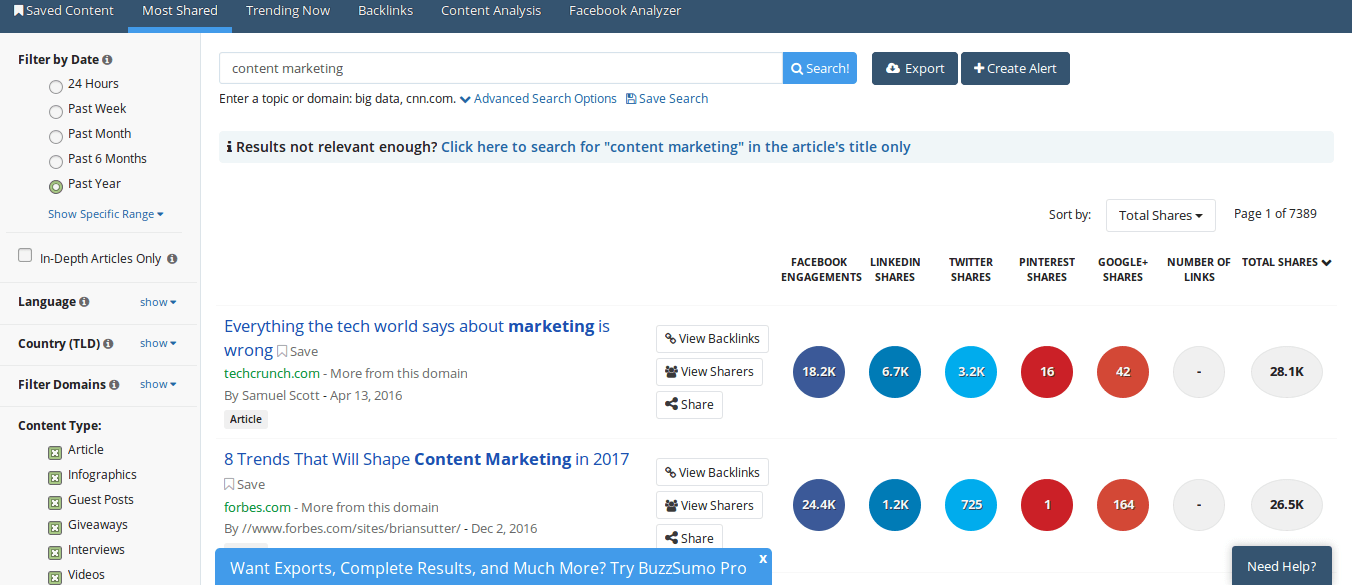Image resolution: width=1352 pixels, height=585 pixels.
Task: Uncheck the Infographics content type
Action: click(55, 477)
